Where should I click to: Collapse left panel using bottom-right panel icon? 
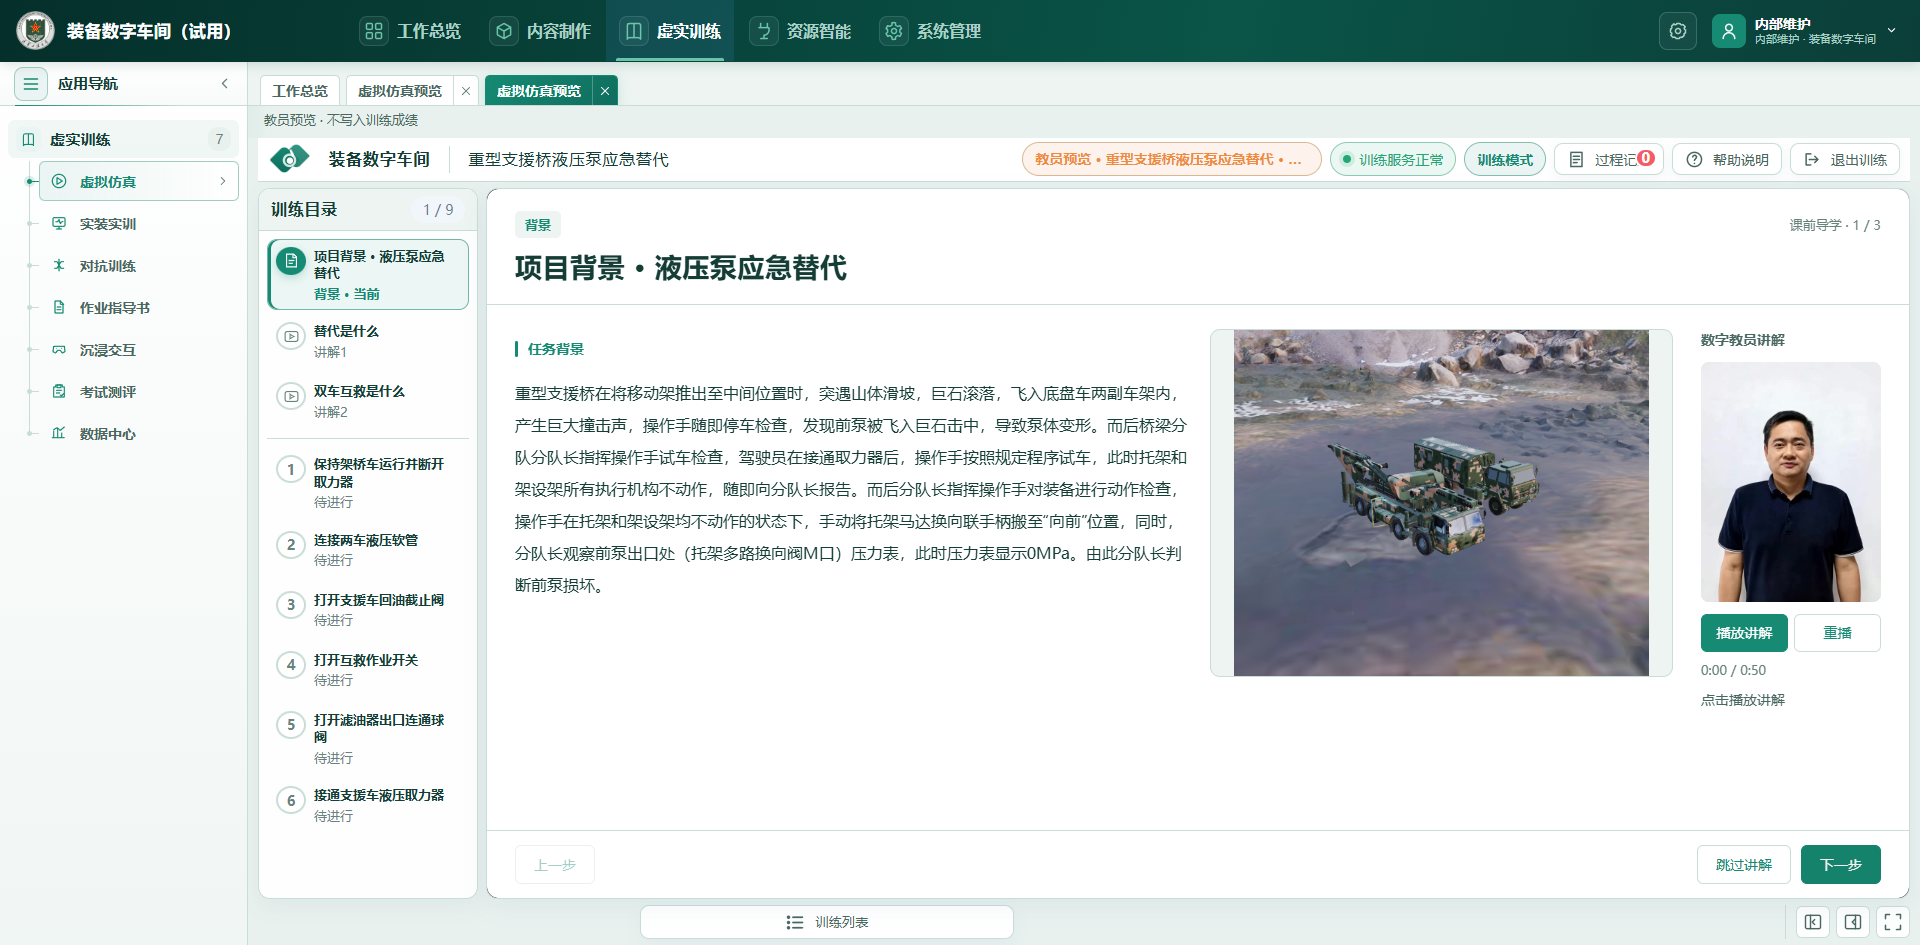[1813, 922]
